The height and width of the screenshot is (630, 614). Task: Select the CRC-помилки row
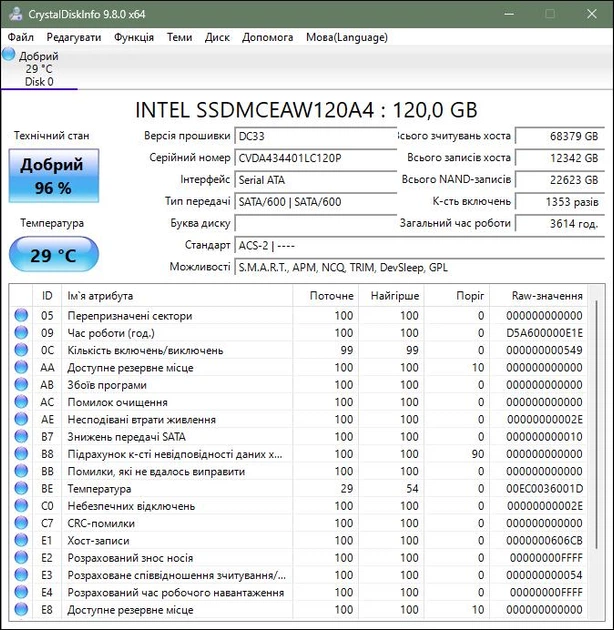pyautogui.click(x=298, y=523)
